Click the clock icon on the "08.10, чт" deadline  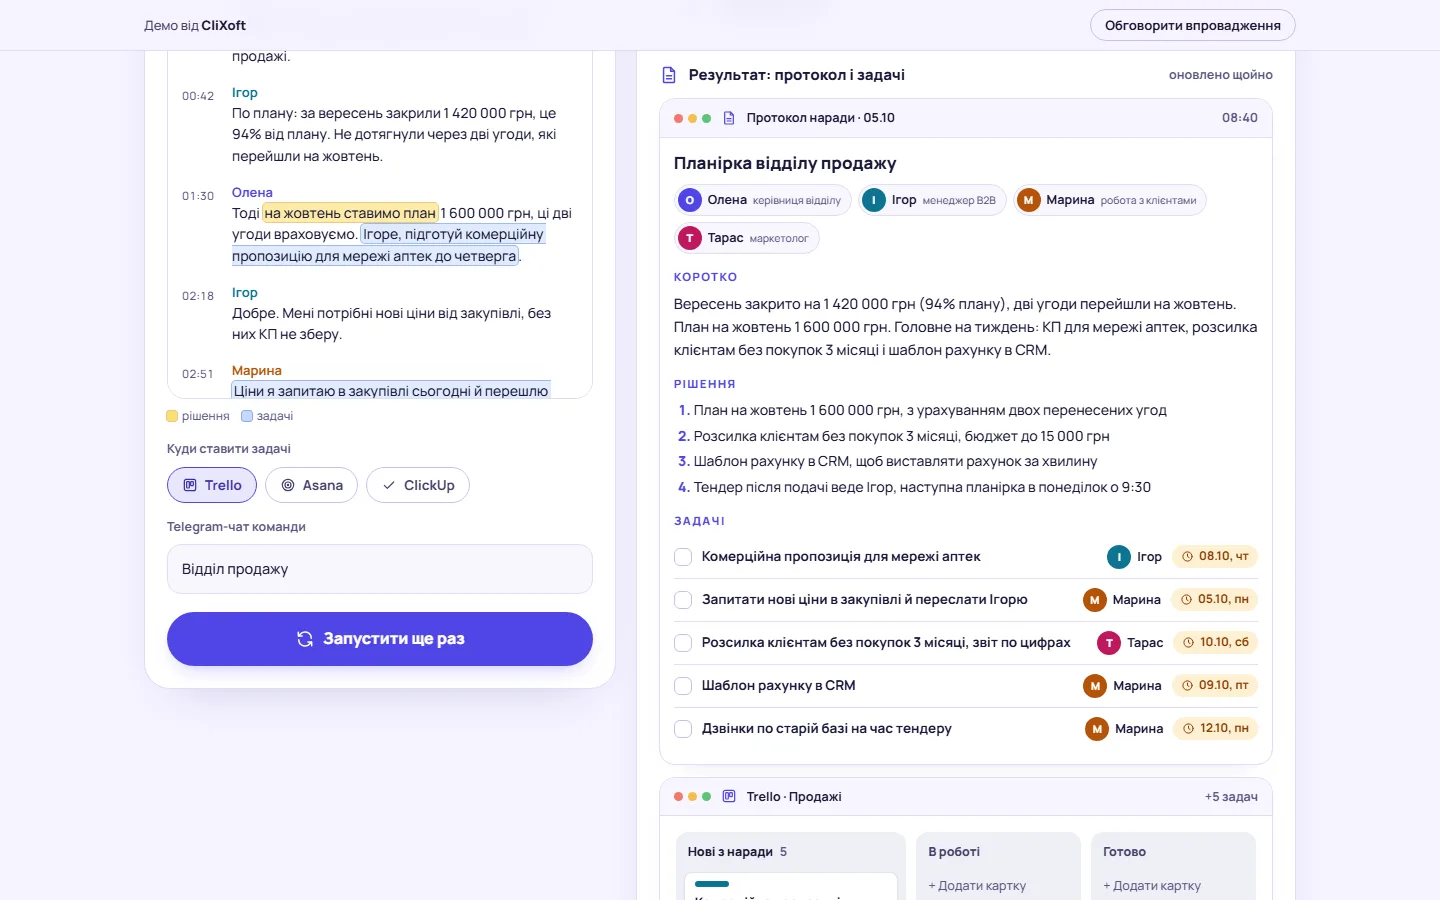pos(1188,557)
